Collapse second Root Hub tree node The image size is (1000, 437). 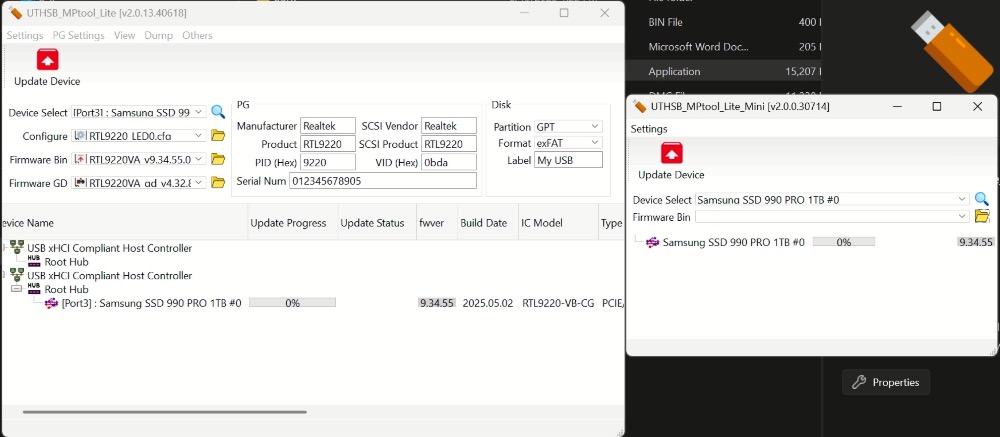click(x=16, y=289)
